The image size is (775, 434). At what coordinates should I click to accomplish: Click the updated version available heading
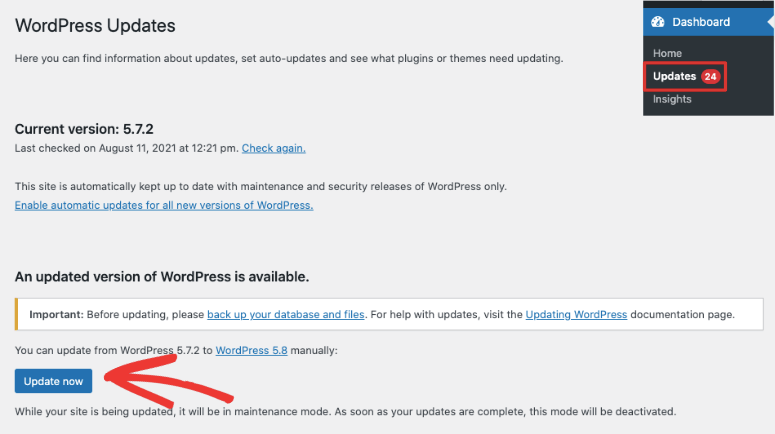coord(162,276)
